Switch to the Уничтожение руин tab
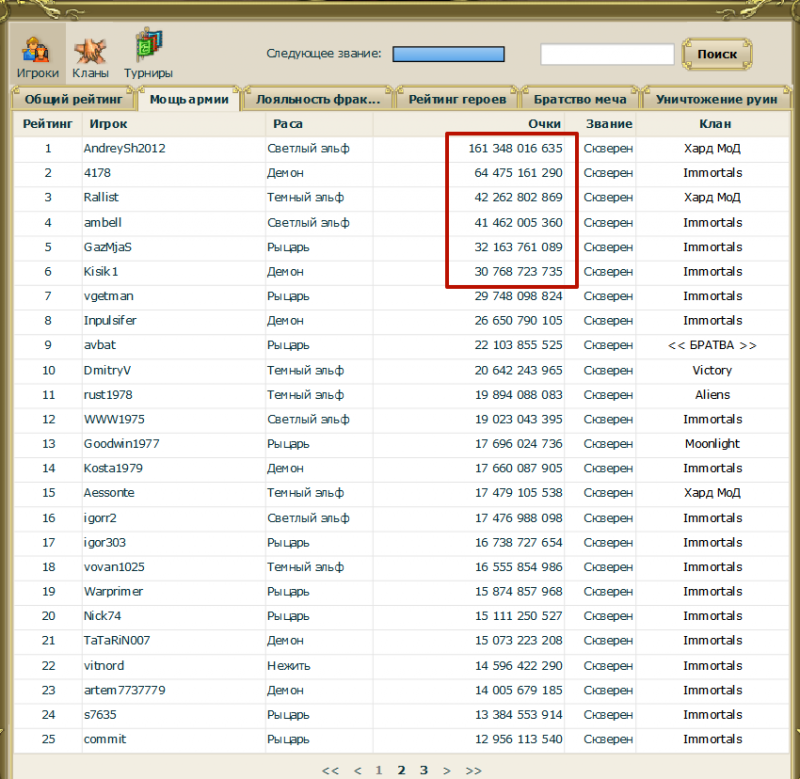The height and width of the screenshot is (779, 800). click(716, 99)
